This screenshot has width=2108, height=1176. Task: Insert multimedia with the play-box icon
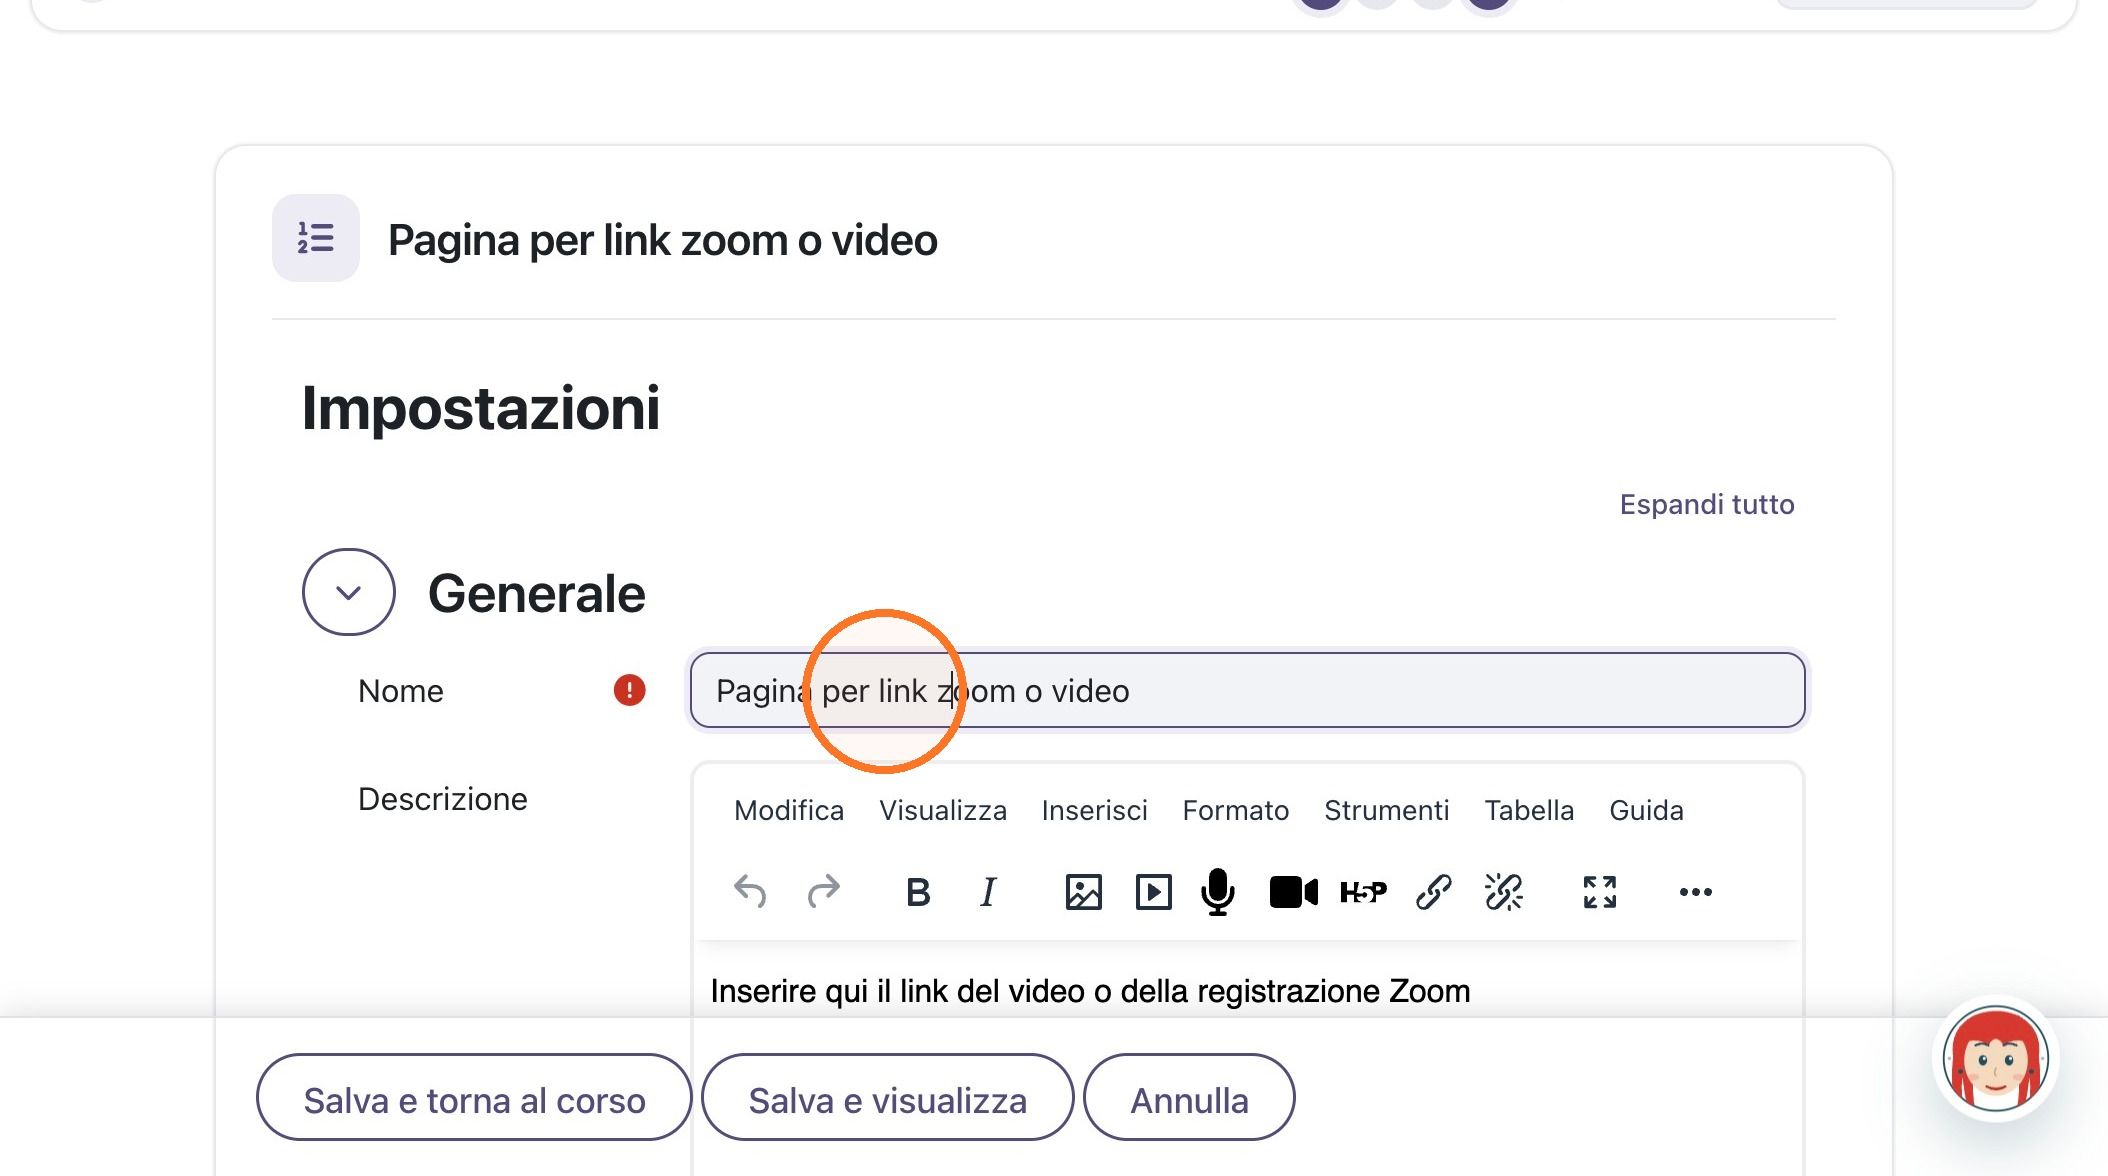pyautogui.click(x=1153, y=892)
